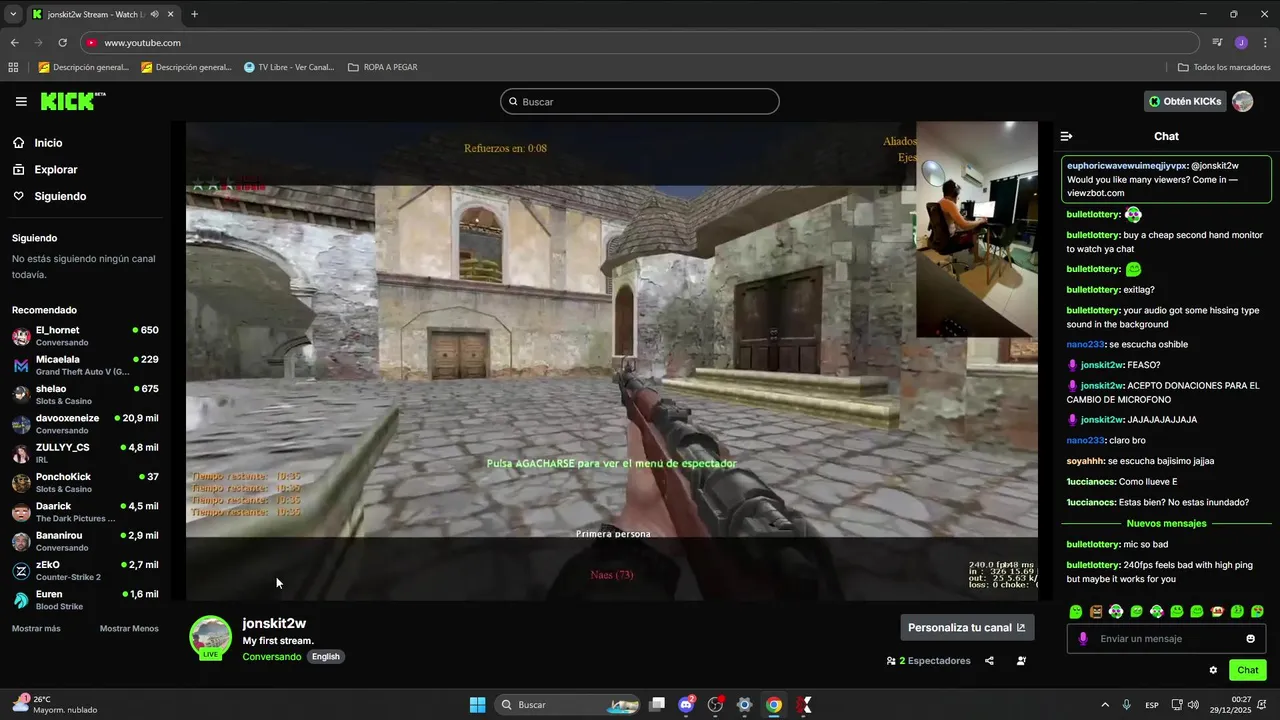Collapse the chat panel arrow icon

point(1066,136)
